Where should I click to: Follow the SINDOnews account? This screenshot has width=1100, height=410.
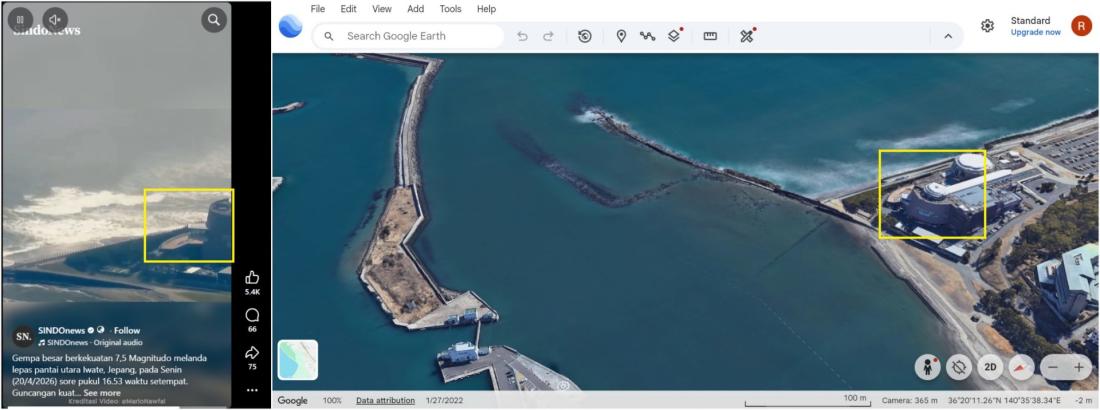point(127,330)
